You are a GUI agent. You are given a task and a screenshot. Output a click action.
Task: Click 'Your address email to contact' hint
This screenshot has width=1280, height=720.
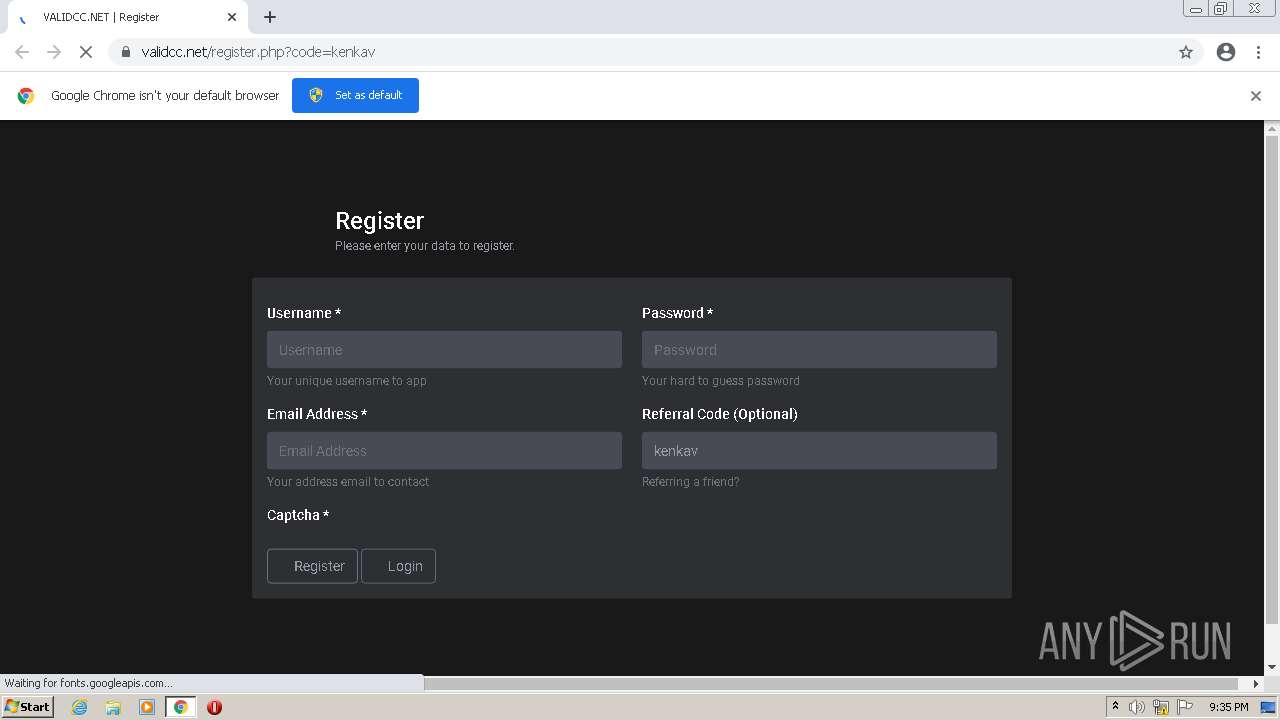coord(348,482)
